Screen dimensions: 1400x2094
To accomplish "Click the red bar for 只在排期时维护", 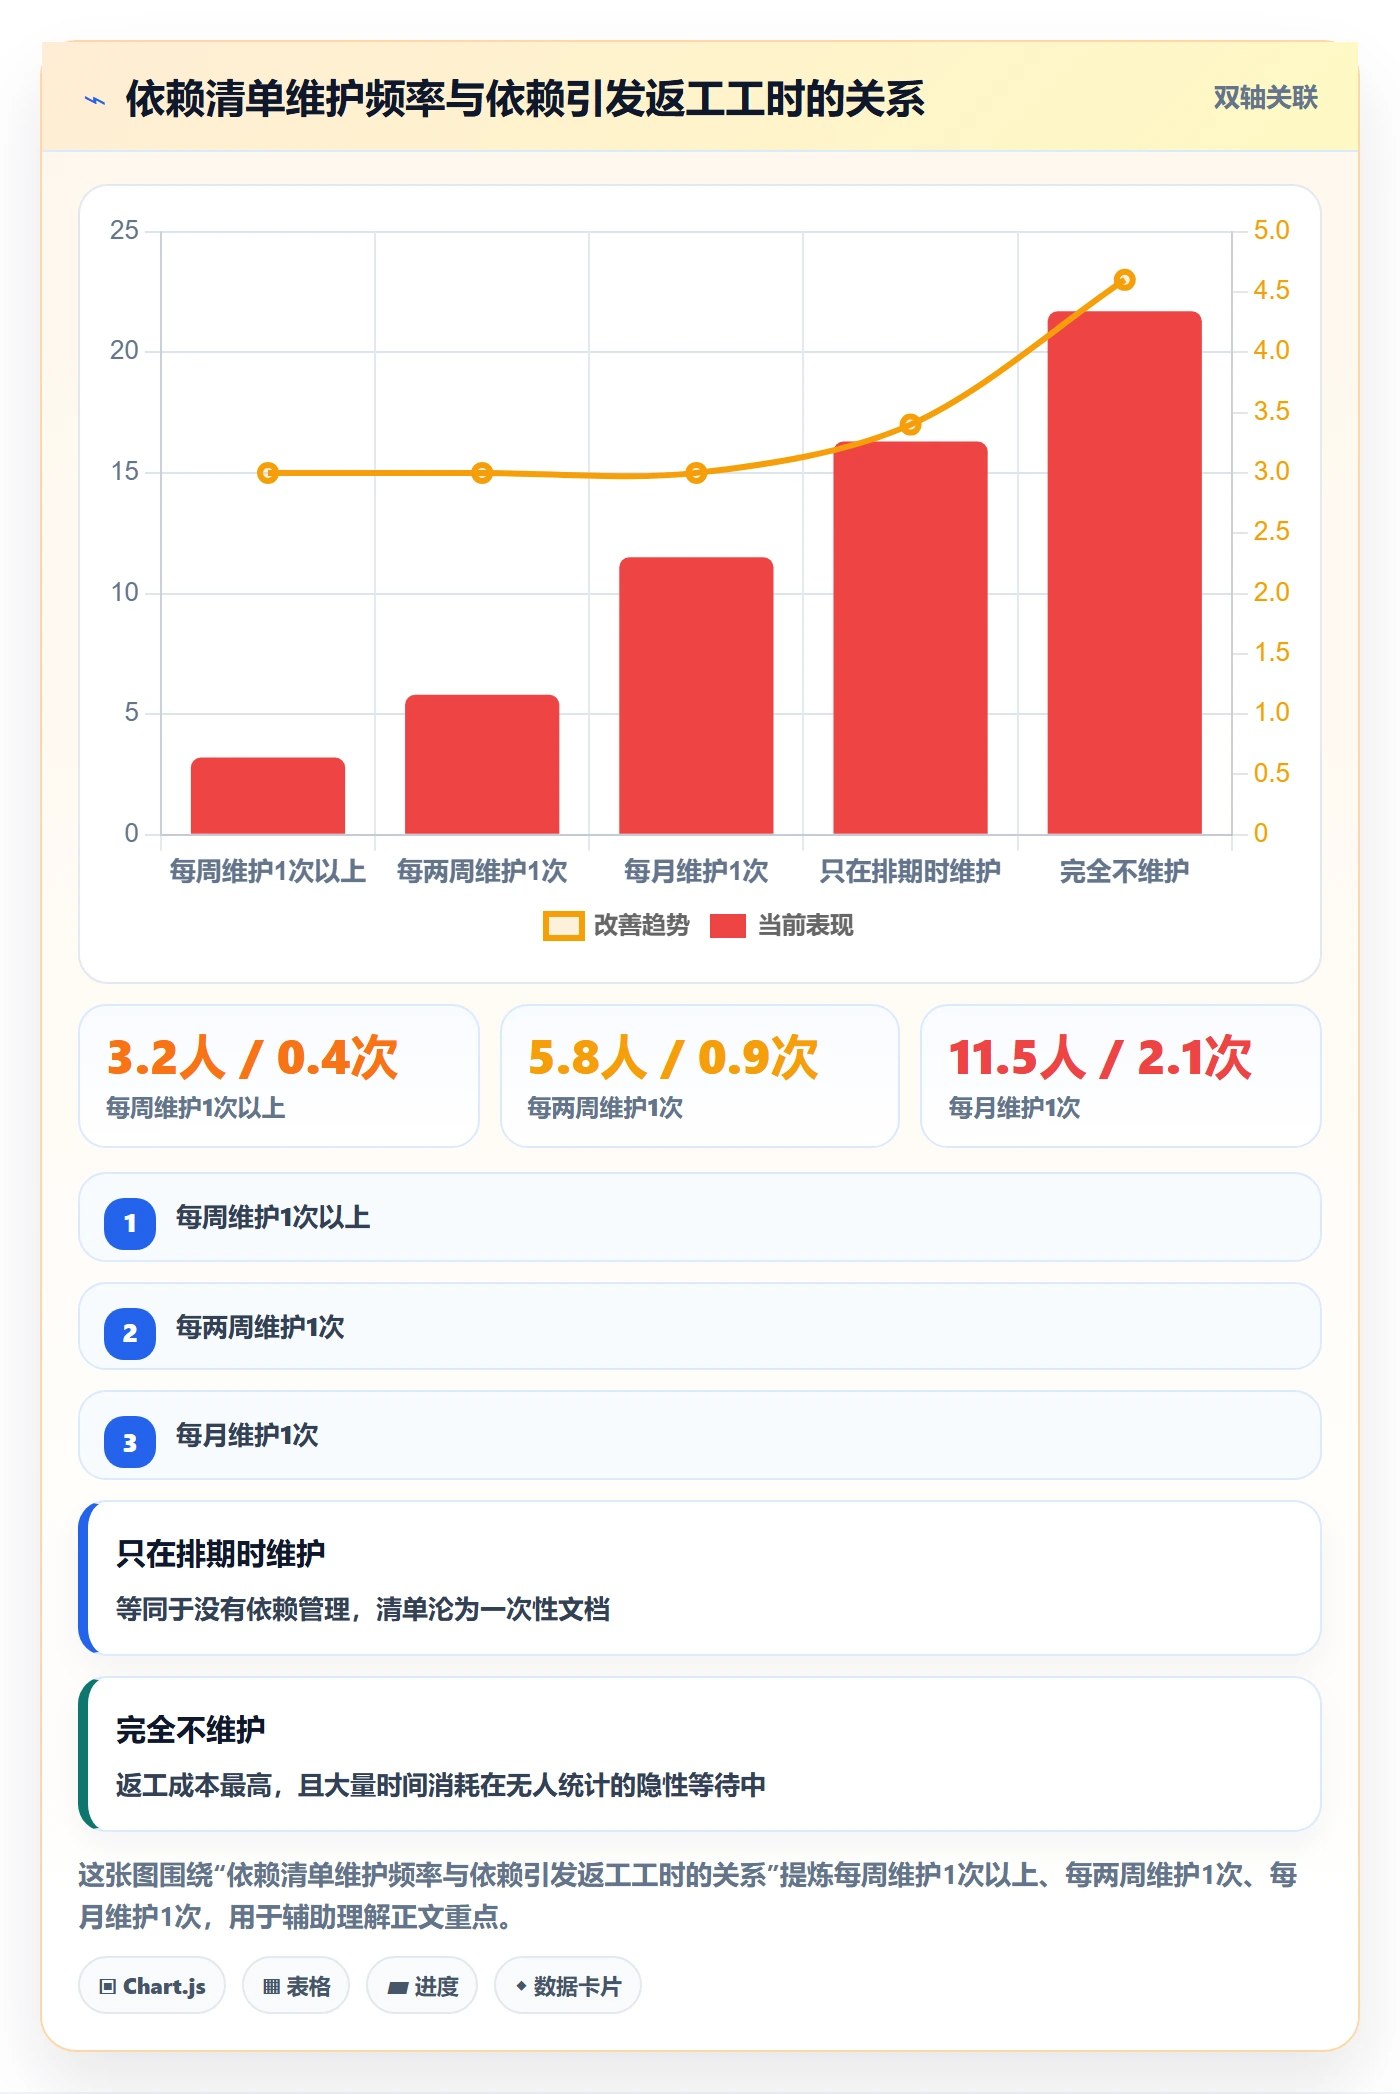I will point(910,637).
